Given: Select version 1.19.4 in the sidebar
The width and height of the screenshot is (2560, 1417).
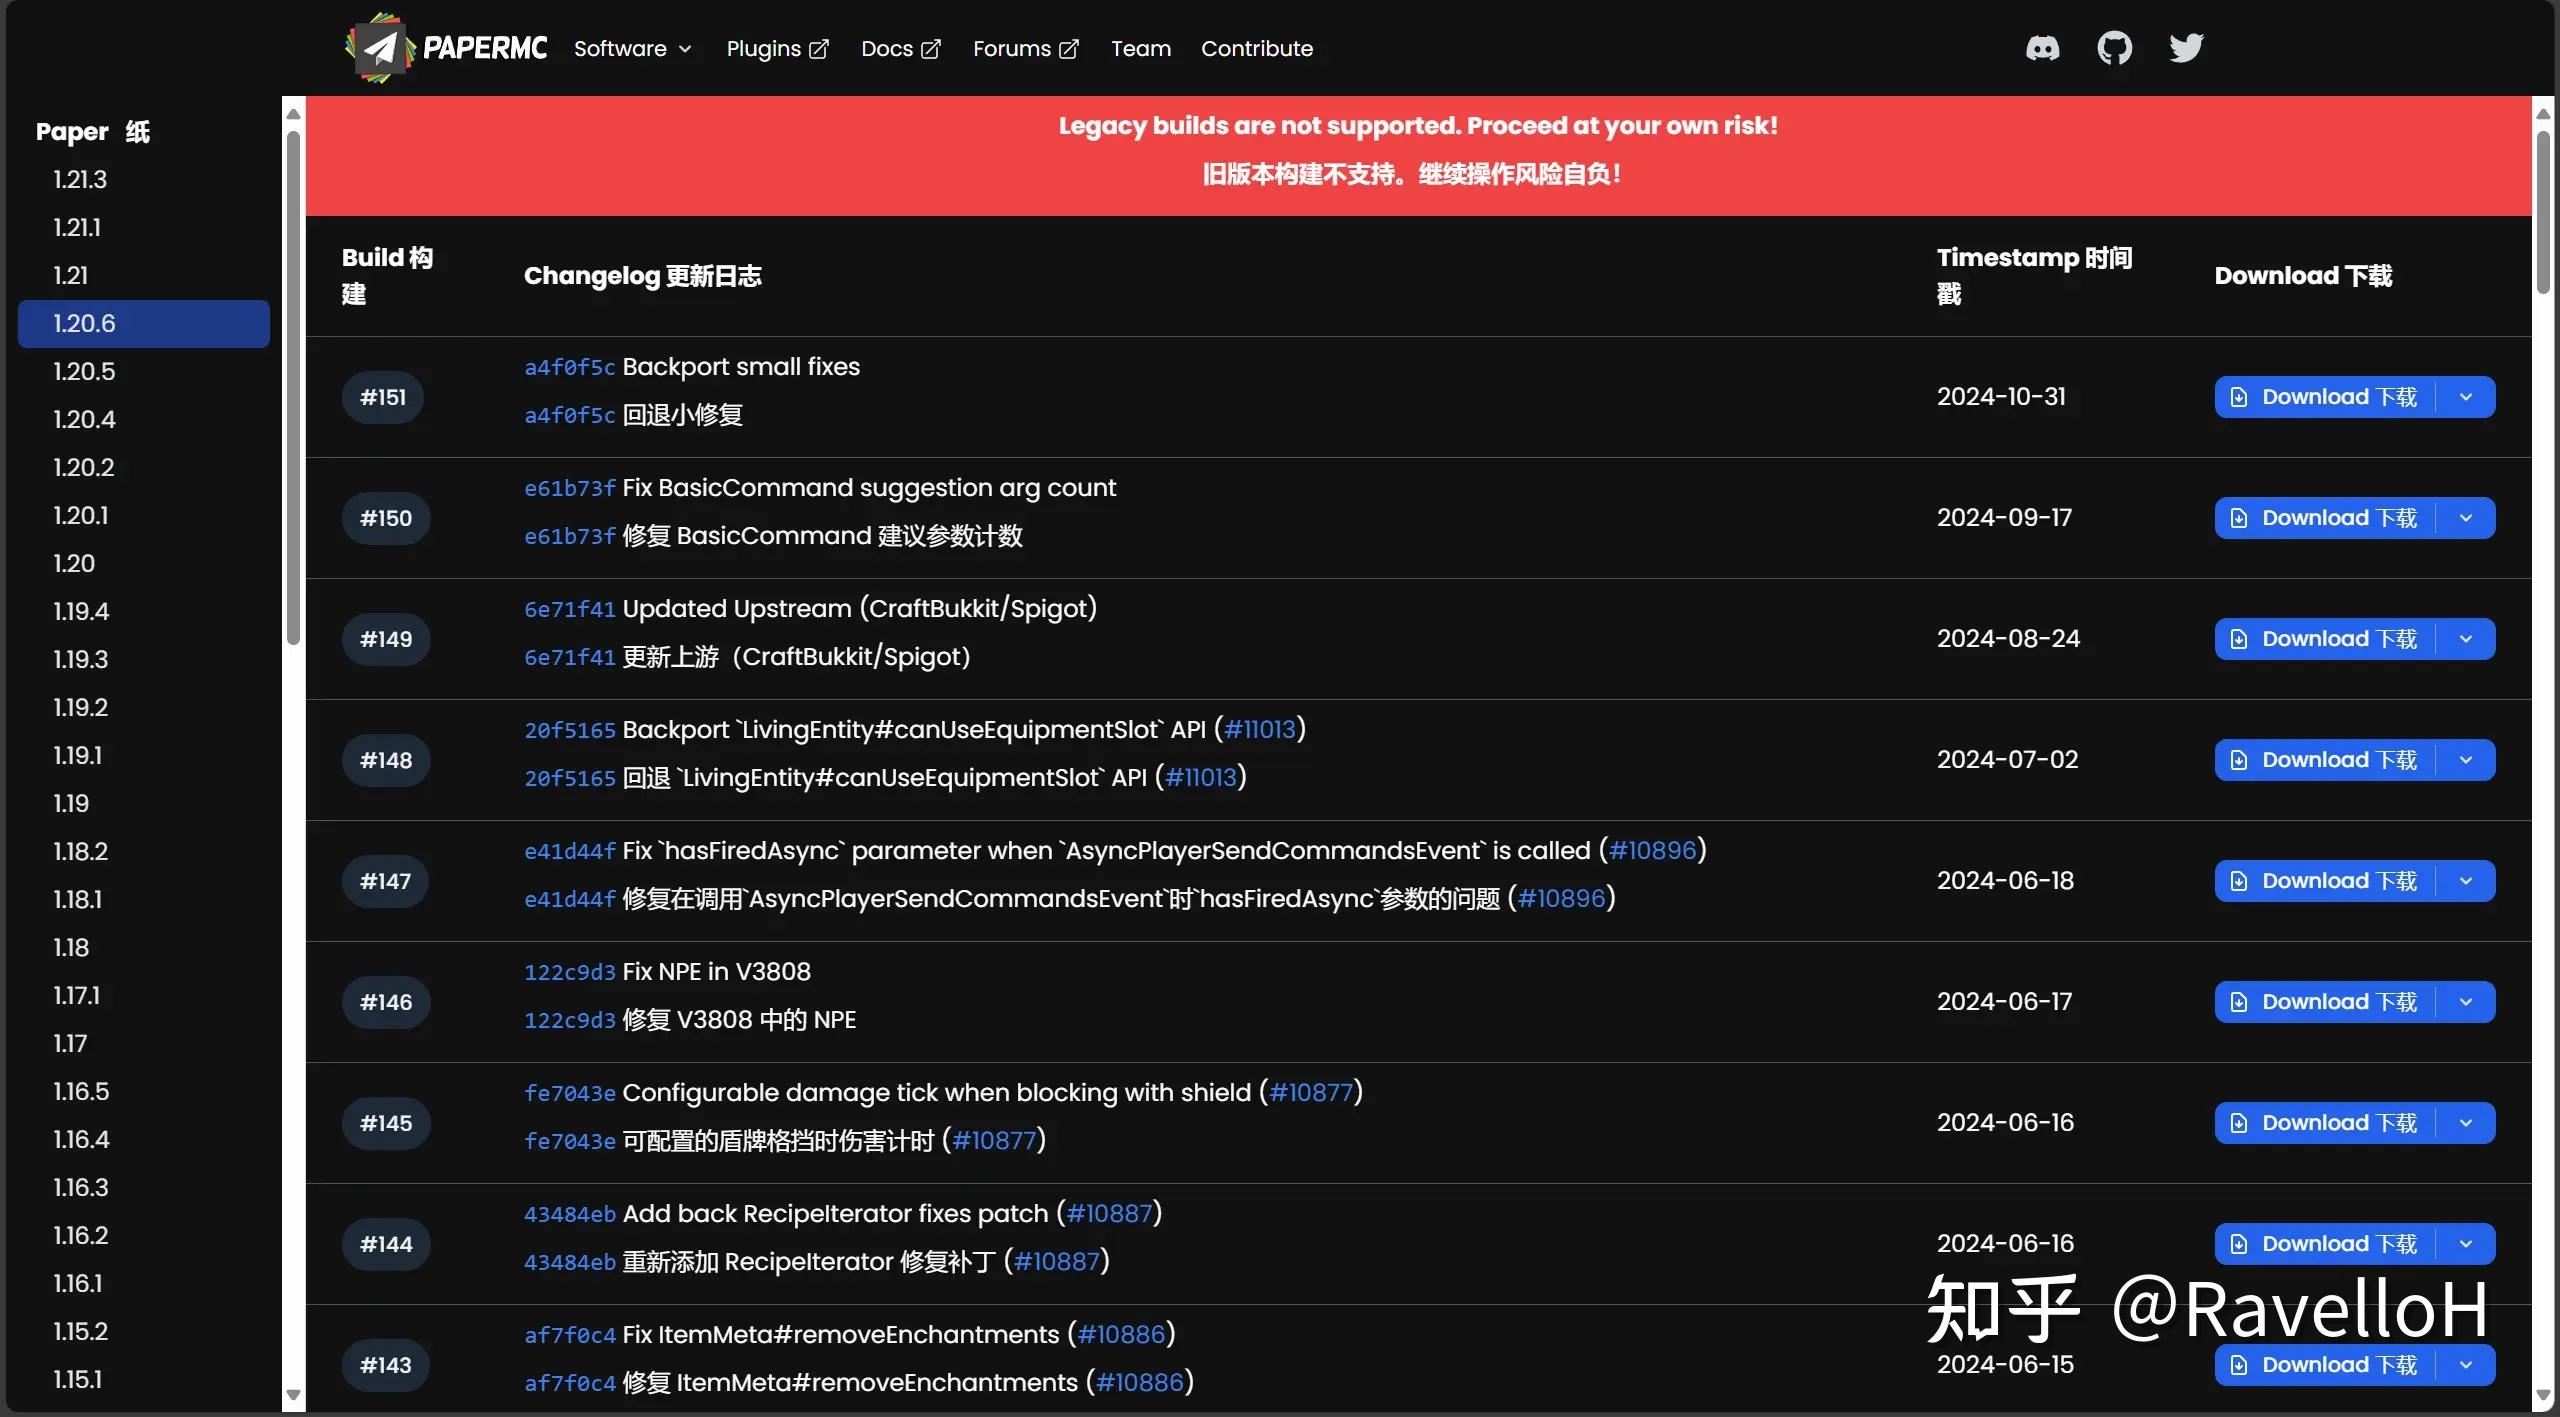Looking at the screenshot, I should tap(81, 611).
